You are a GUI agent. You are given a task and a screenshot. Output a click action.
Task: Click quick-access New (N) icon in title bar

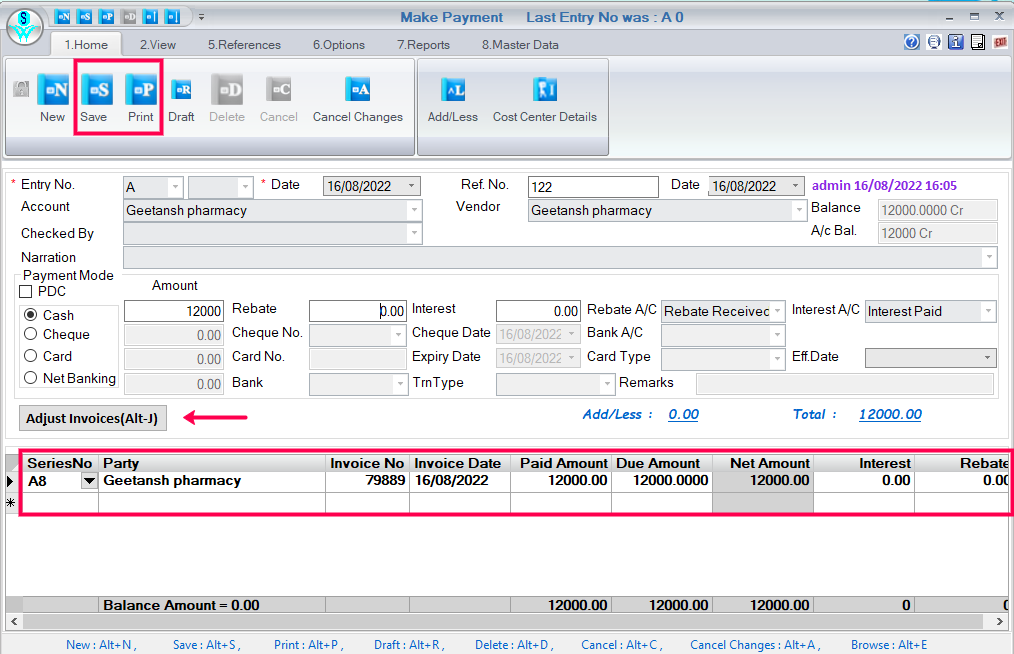63,17
